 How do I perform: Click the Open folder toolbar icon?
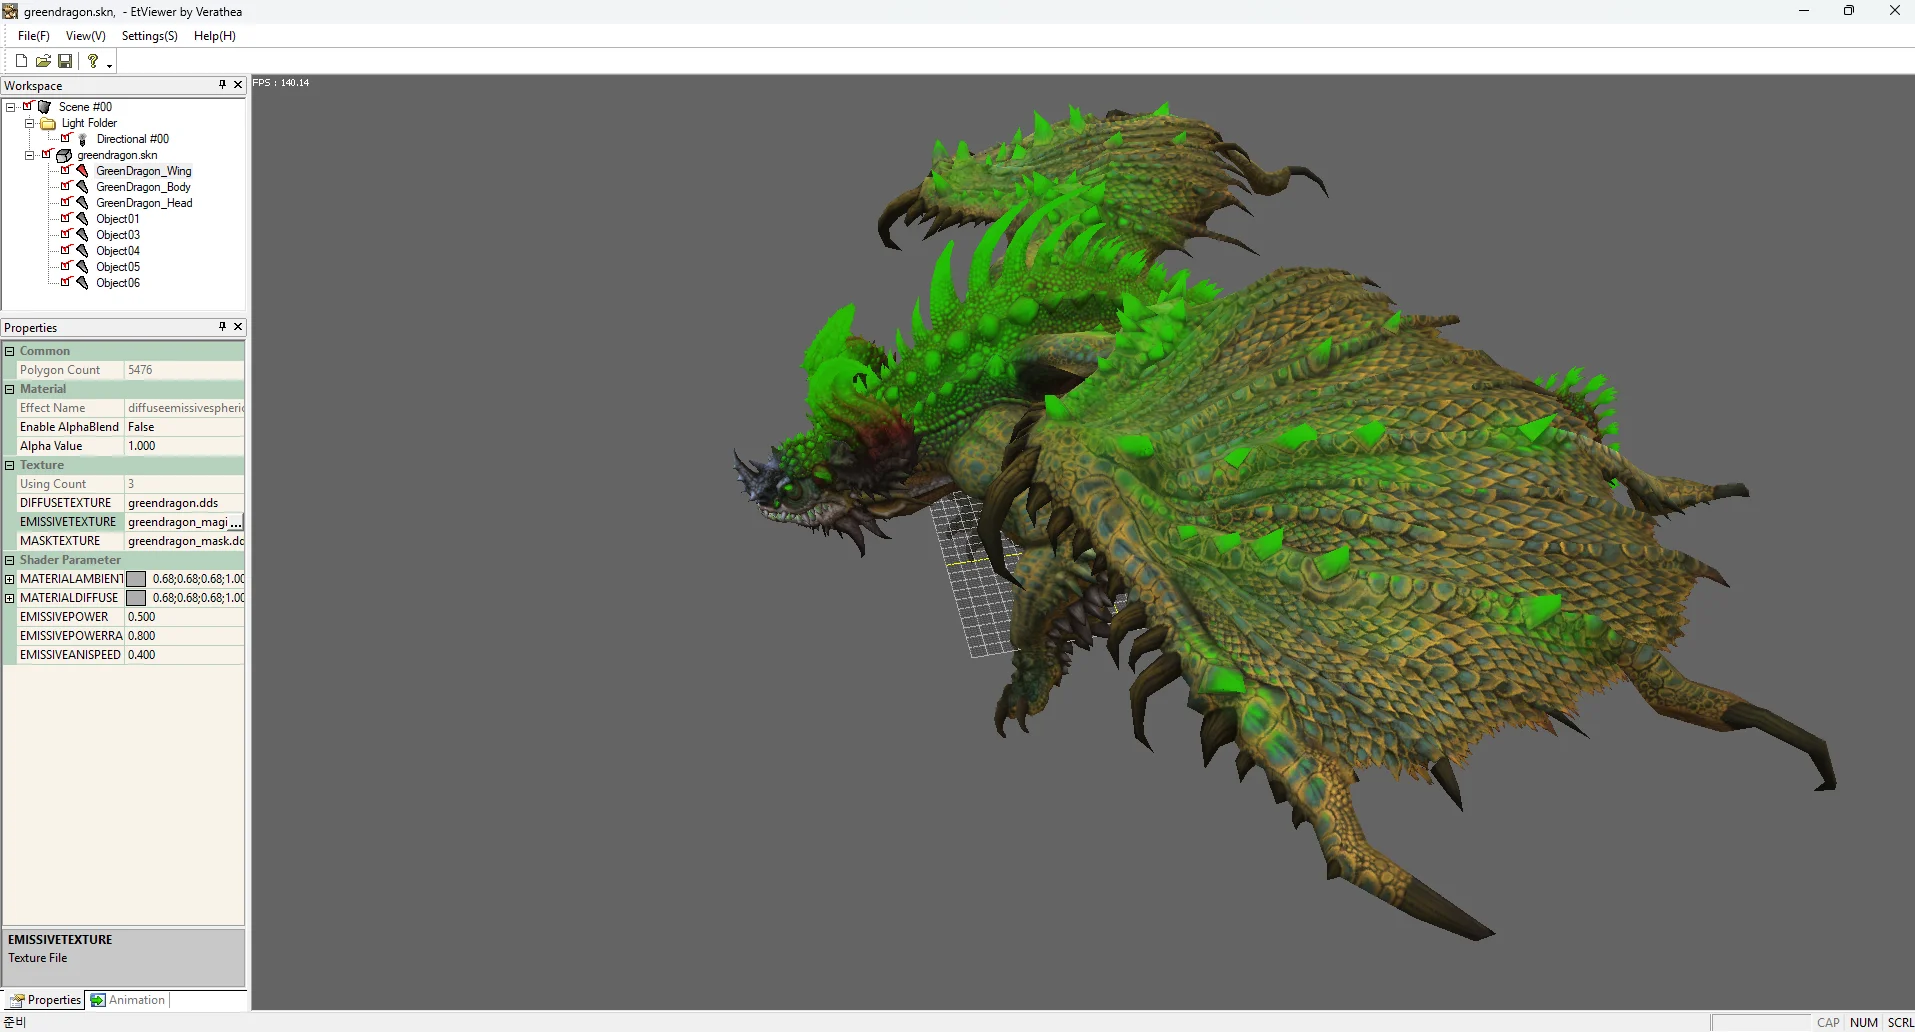(43, 61)
